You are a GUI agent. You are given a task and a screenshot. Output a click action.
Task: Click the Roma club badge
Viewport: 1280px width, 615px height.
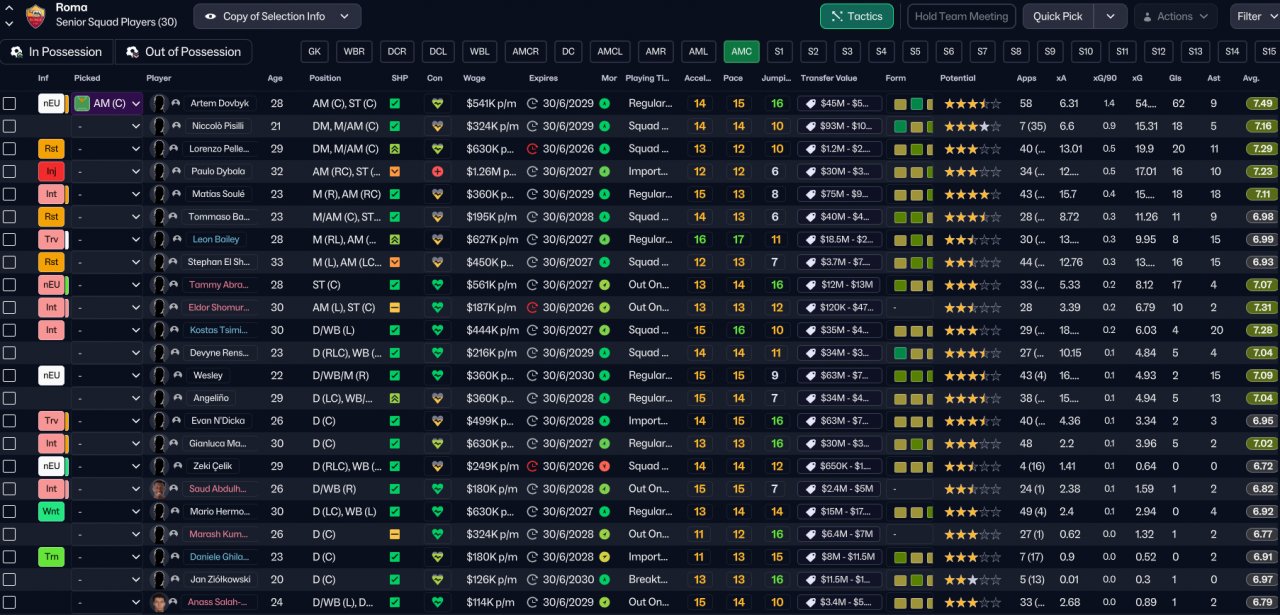(x=36, y=16)
